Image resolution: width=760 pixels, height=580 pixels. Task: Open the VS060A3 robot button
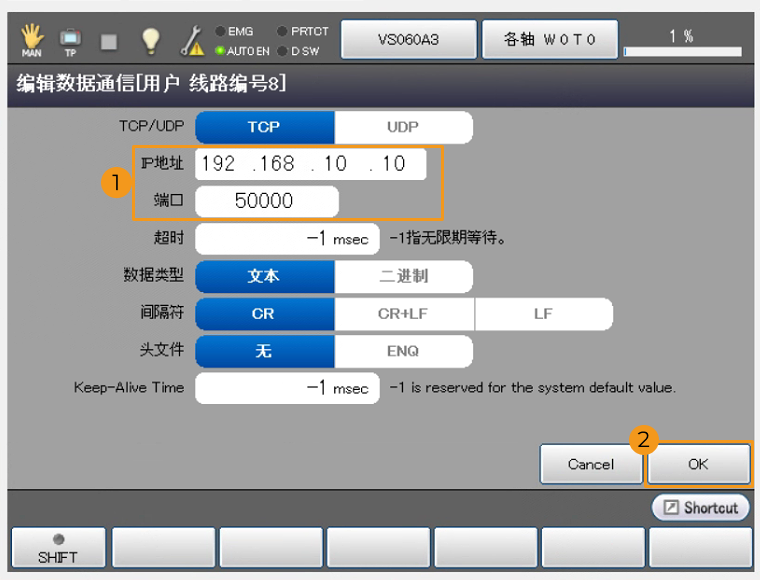pyautogui.click(x=409, y=40)
